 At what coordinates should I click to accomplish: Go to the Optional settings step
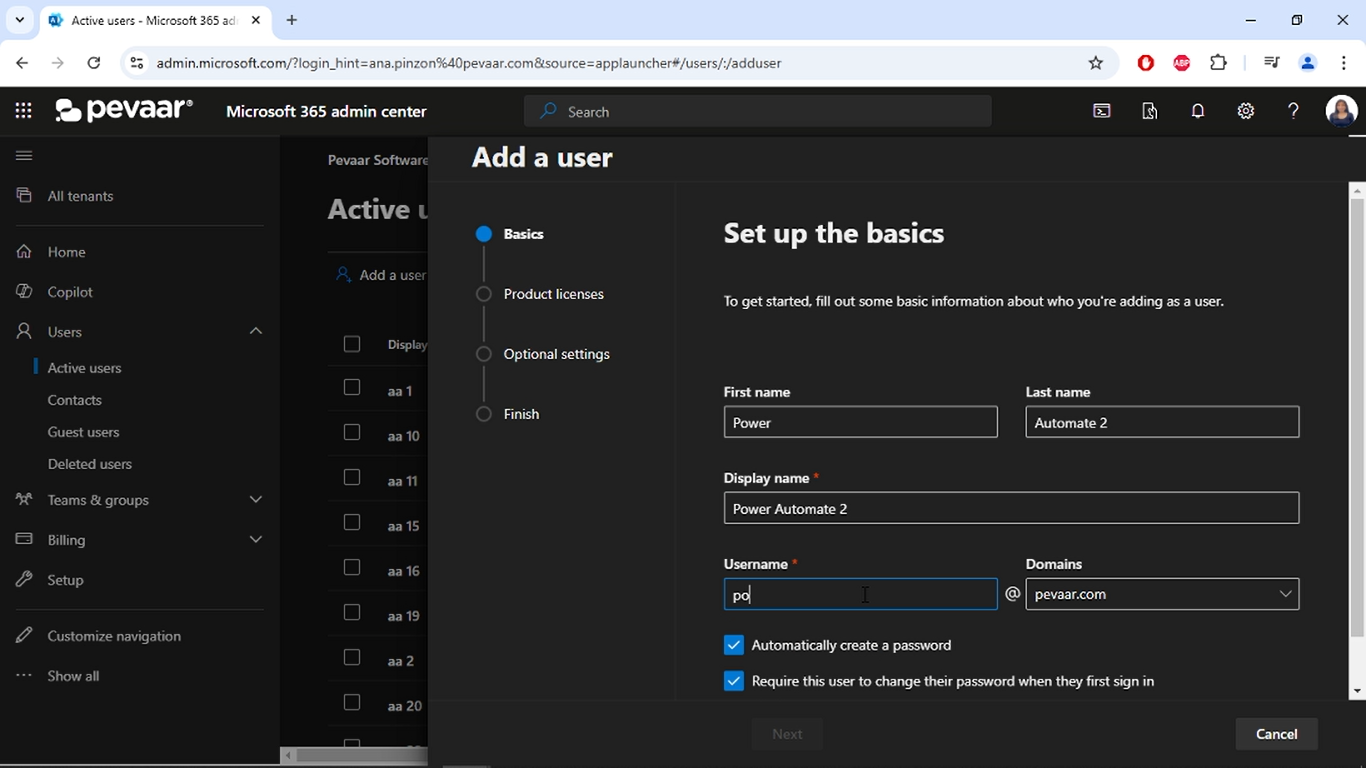[556, 354]
